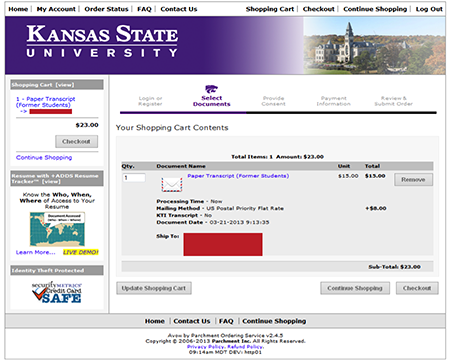Click the quantity field showing 1
This screenshot has height=363, width=450.
click(134, 178)
